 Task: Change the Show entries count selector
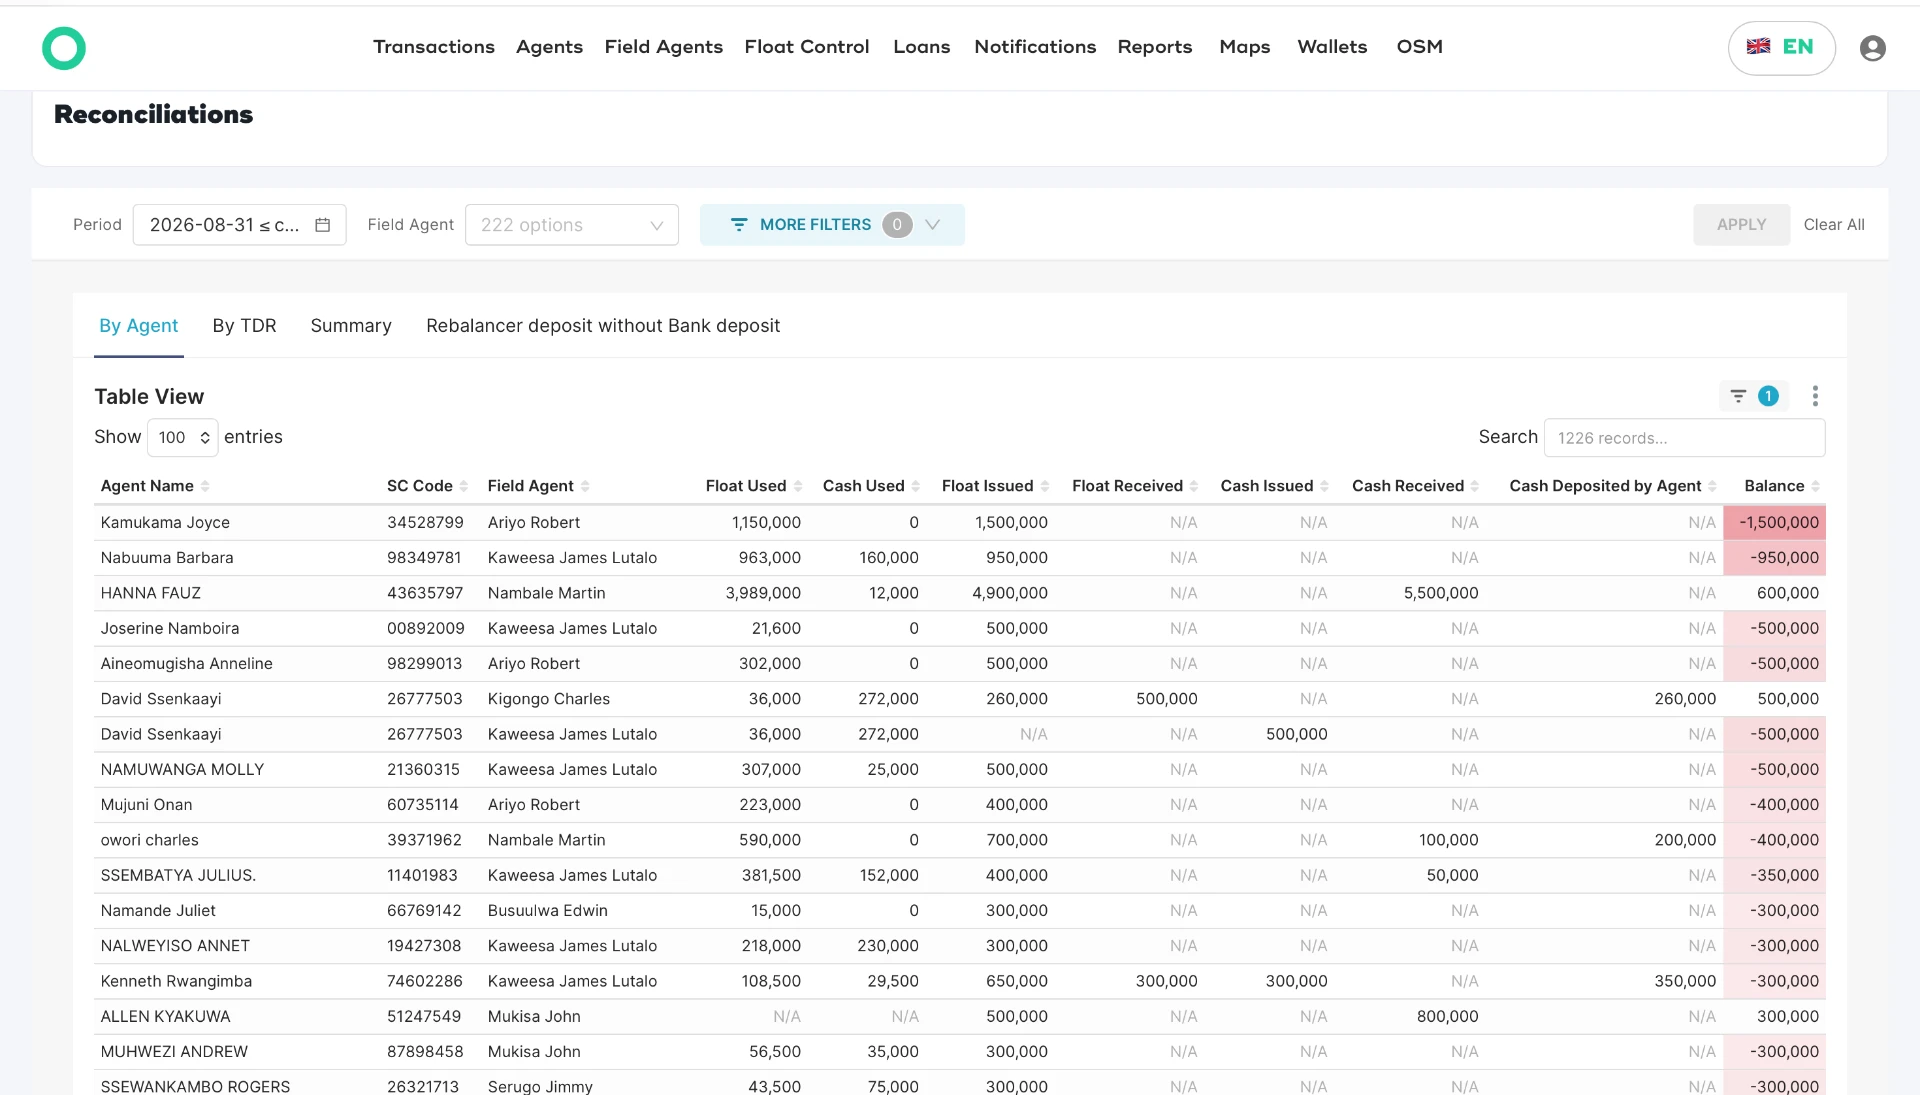tap(183, 437)
